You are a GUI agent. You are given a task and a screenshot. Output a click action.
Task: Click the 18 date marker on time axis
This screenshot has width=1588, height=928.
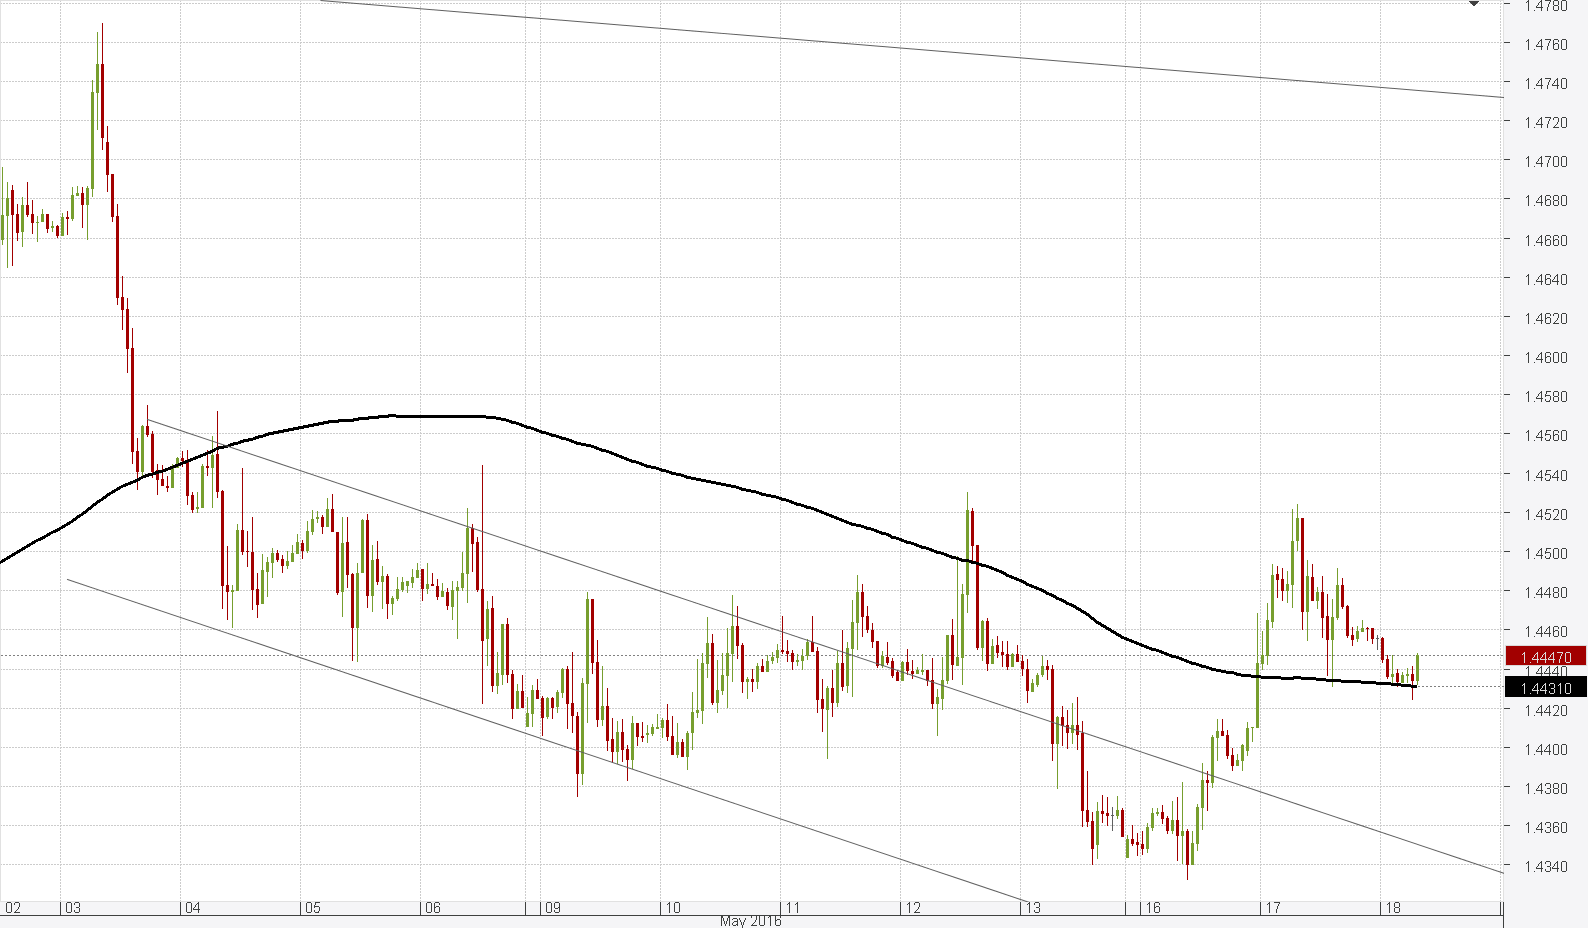pos(1391,908)
